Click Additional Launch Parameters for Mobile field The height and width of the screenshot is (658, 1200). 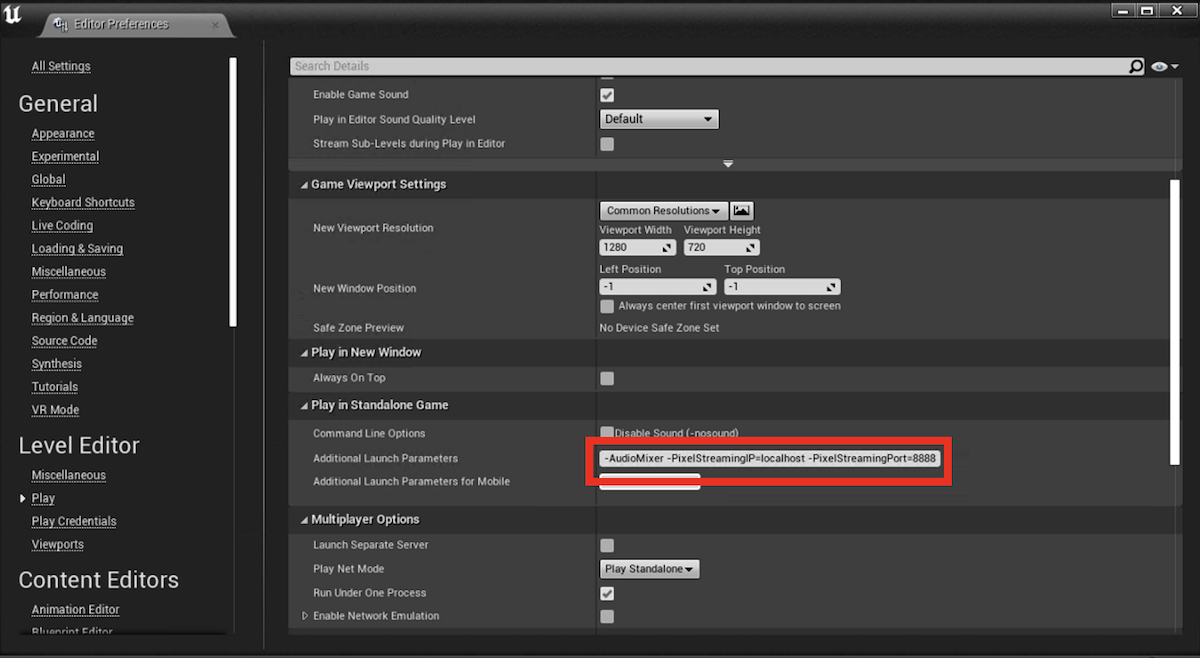coord(649,482)
